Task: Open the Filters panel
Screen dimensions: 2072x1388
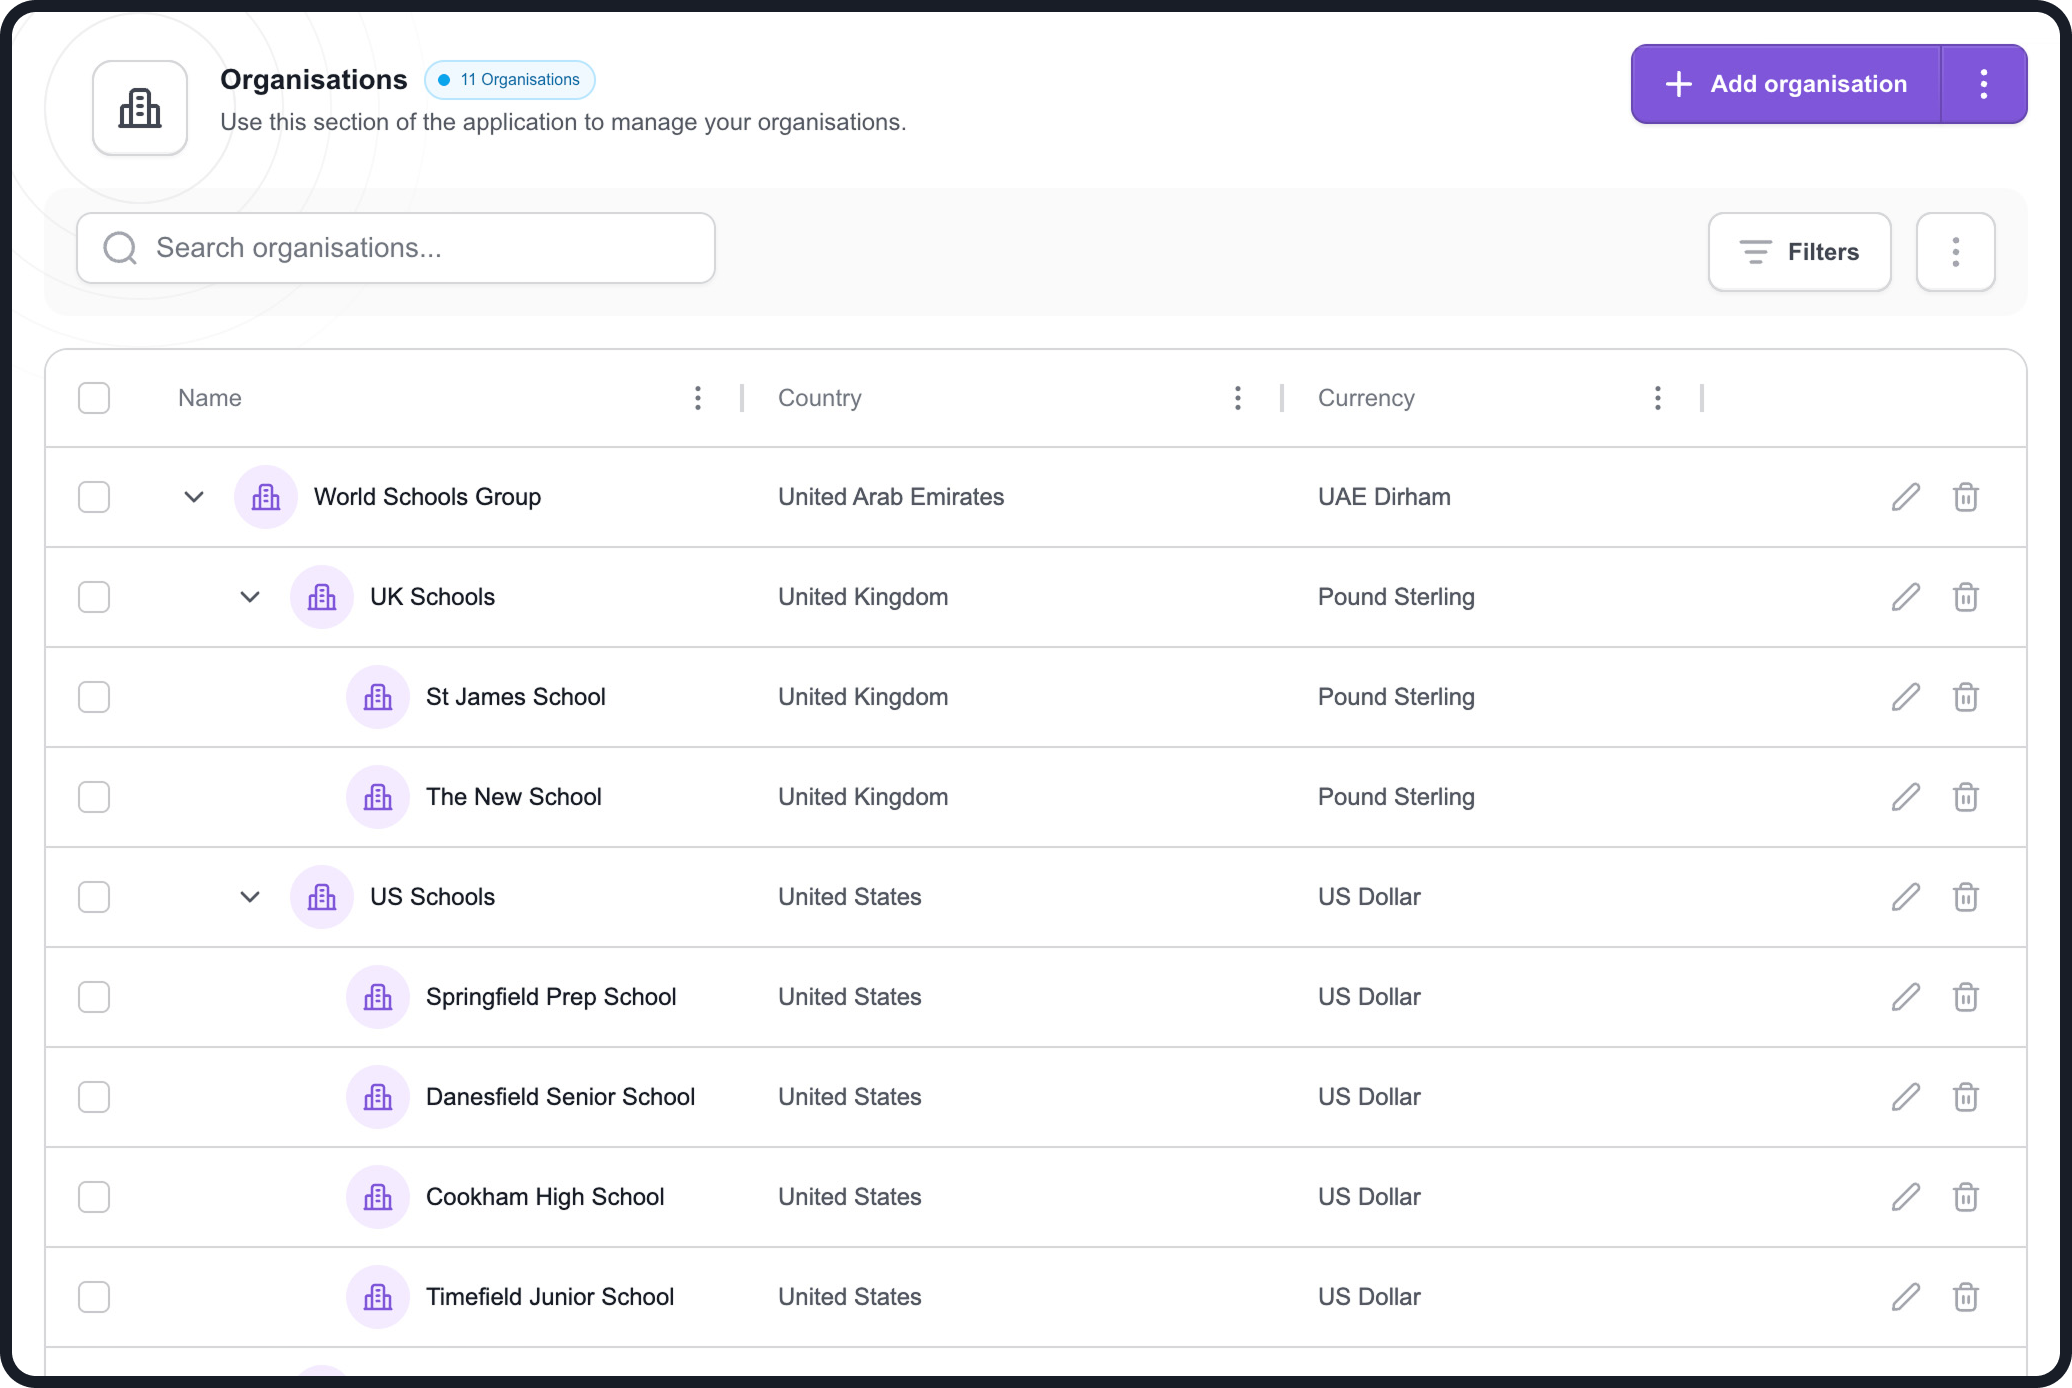Action: click(1799, 252)
